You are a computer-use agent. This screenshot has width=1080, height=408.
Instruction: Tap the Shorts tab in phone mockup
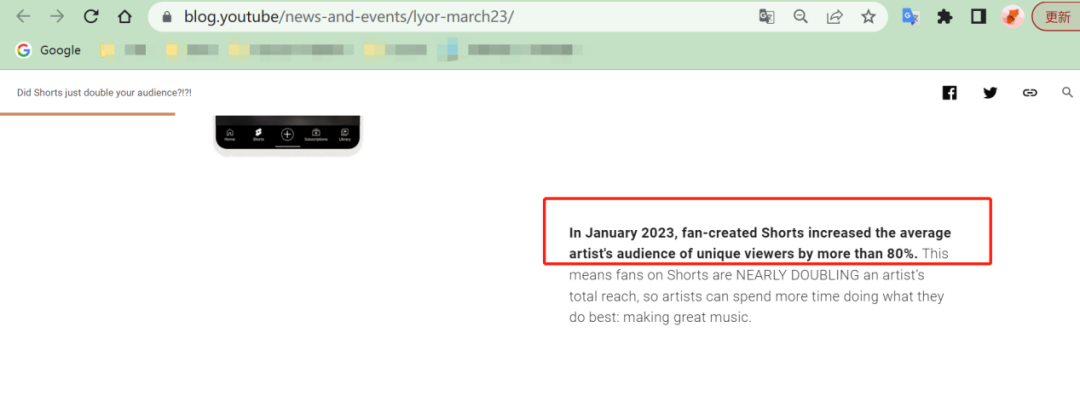[x=258, y=134]
